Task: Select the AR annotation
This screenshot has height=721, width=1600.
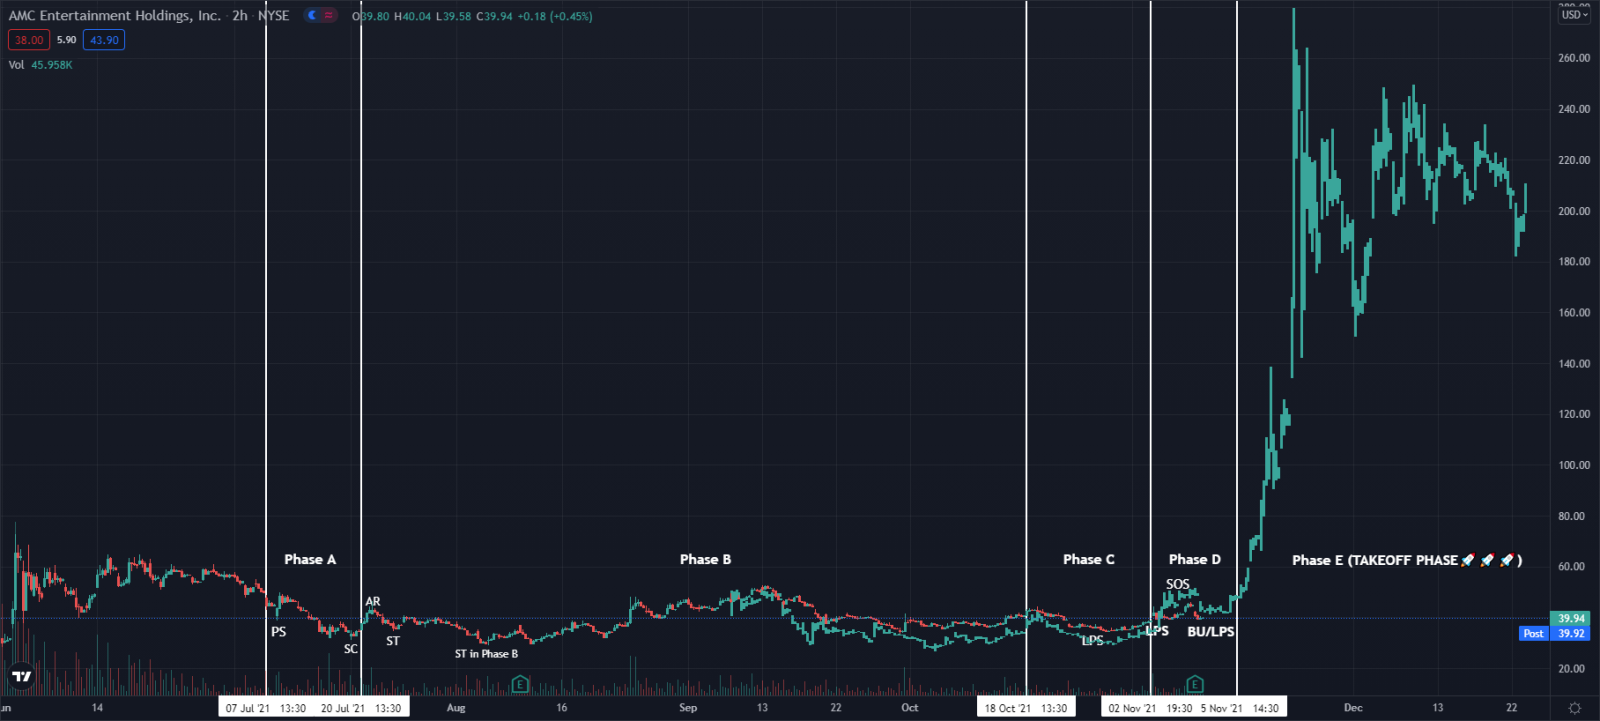Action: tap(373, 602)
